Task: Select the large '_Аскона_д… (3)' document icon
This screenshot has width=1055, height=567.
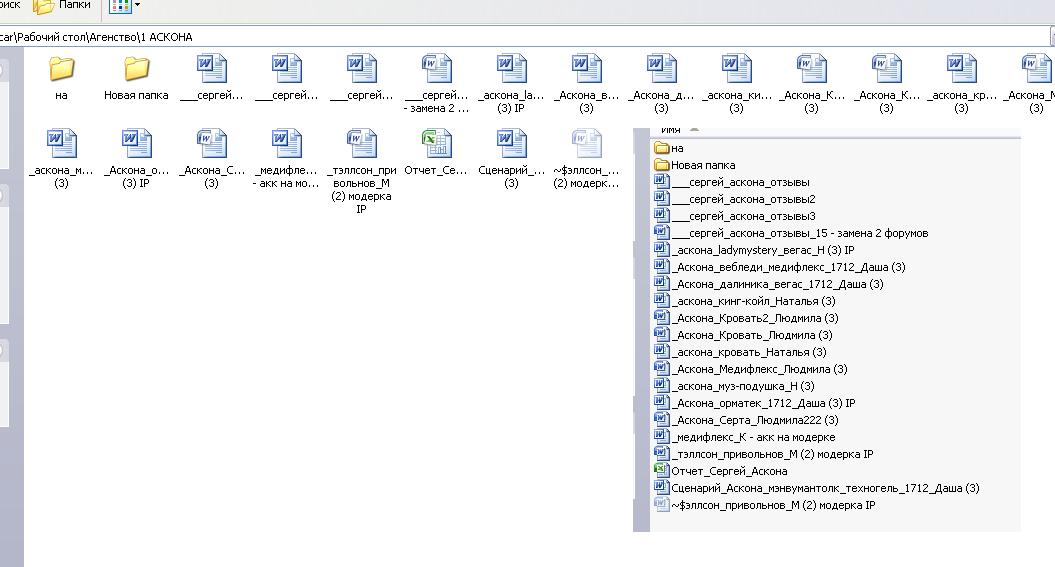Action: coord(661,69)
